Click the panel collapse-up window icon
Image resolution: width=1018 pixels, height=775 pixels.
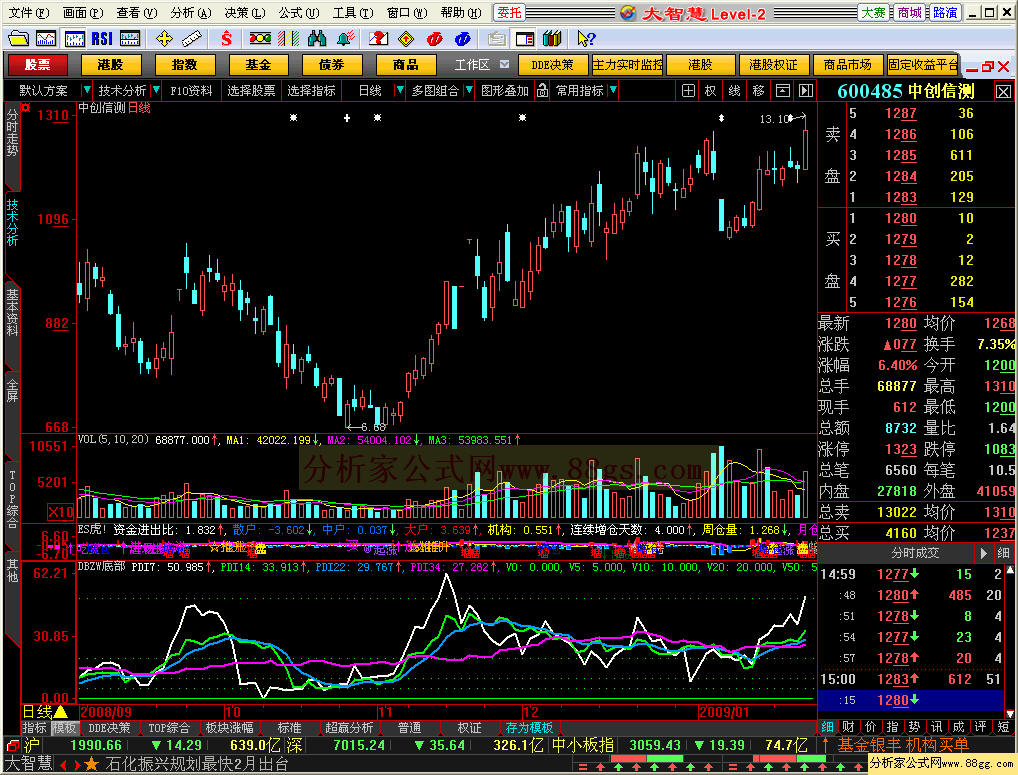[x=782, y=91]
